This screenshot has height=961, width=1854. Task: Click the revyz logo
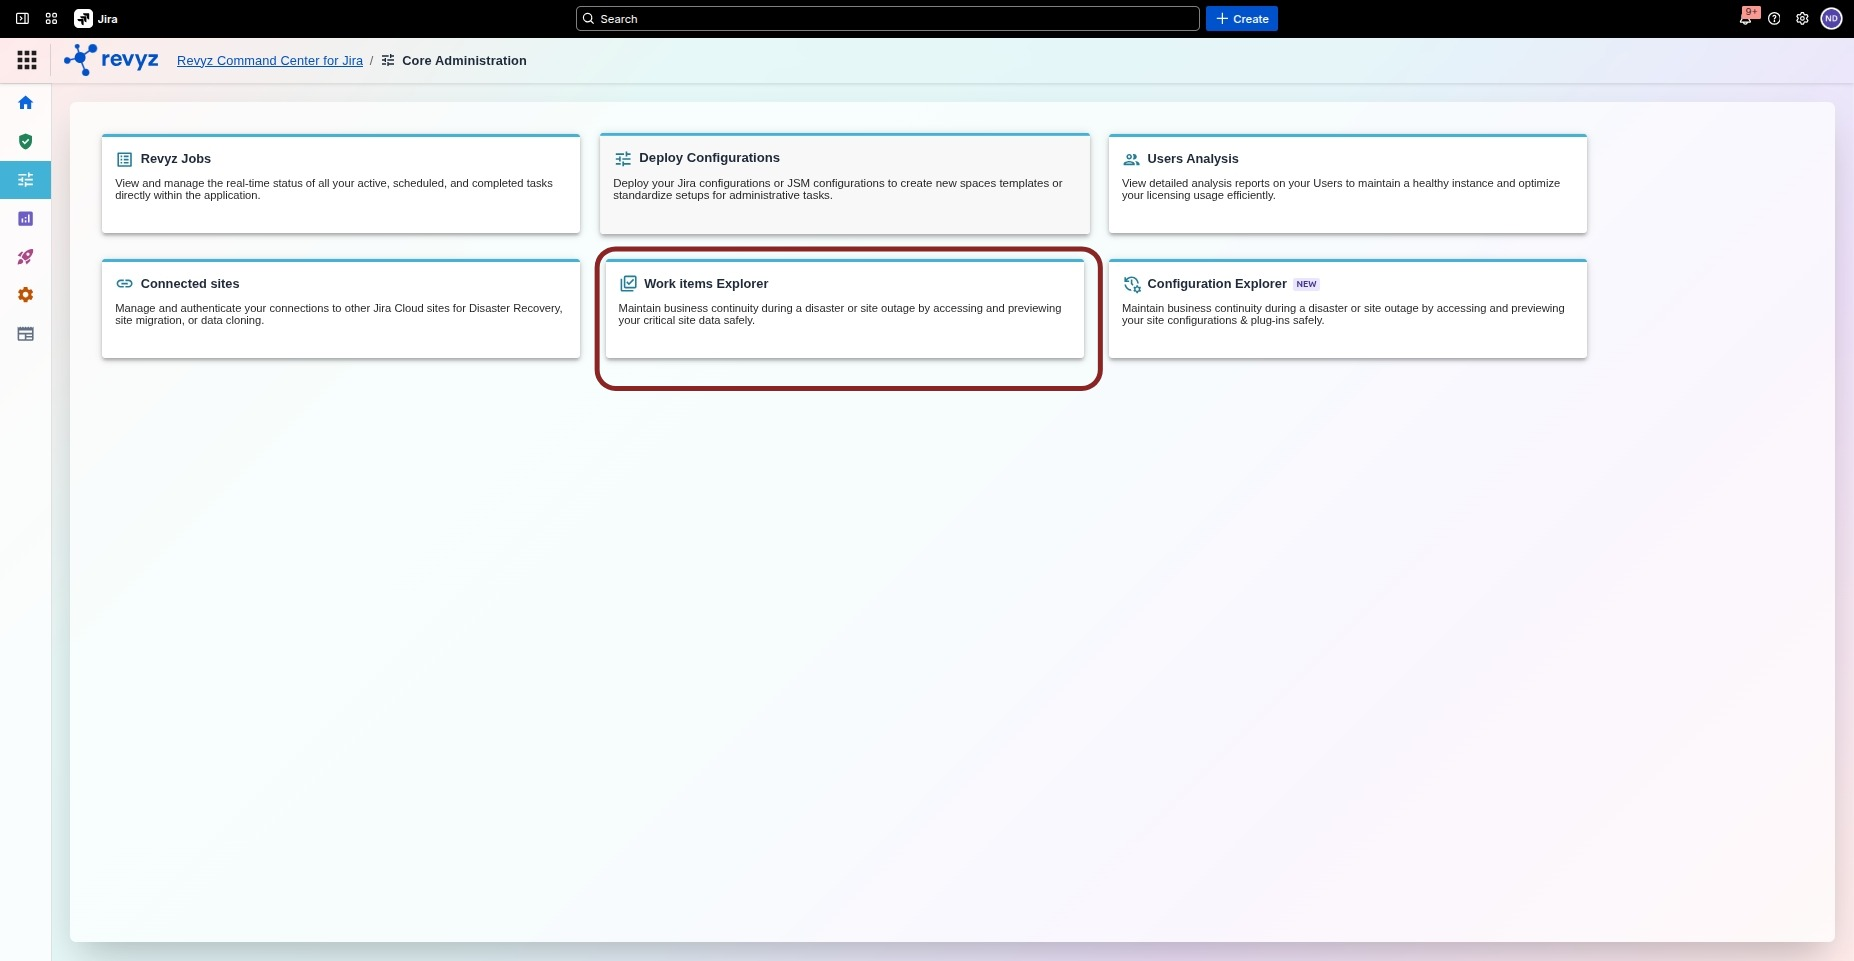point(111,60)
